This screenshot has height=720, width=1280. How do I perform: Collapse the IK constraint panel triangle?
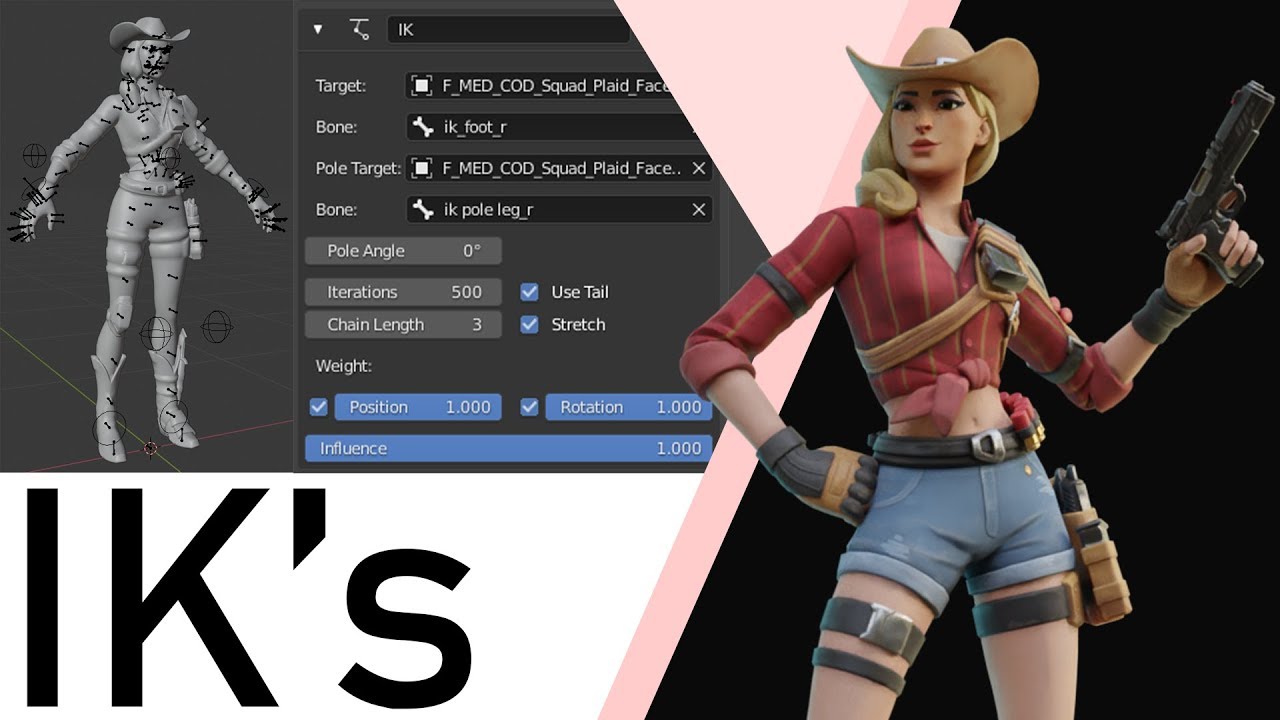click(x=318, y=29)
